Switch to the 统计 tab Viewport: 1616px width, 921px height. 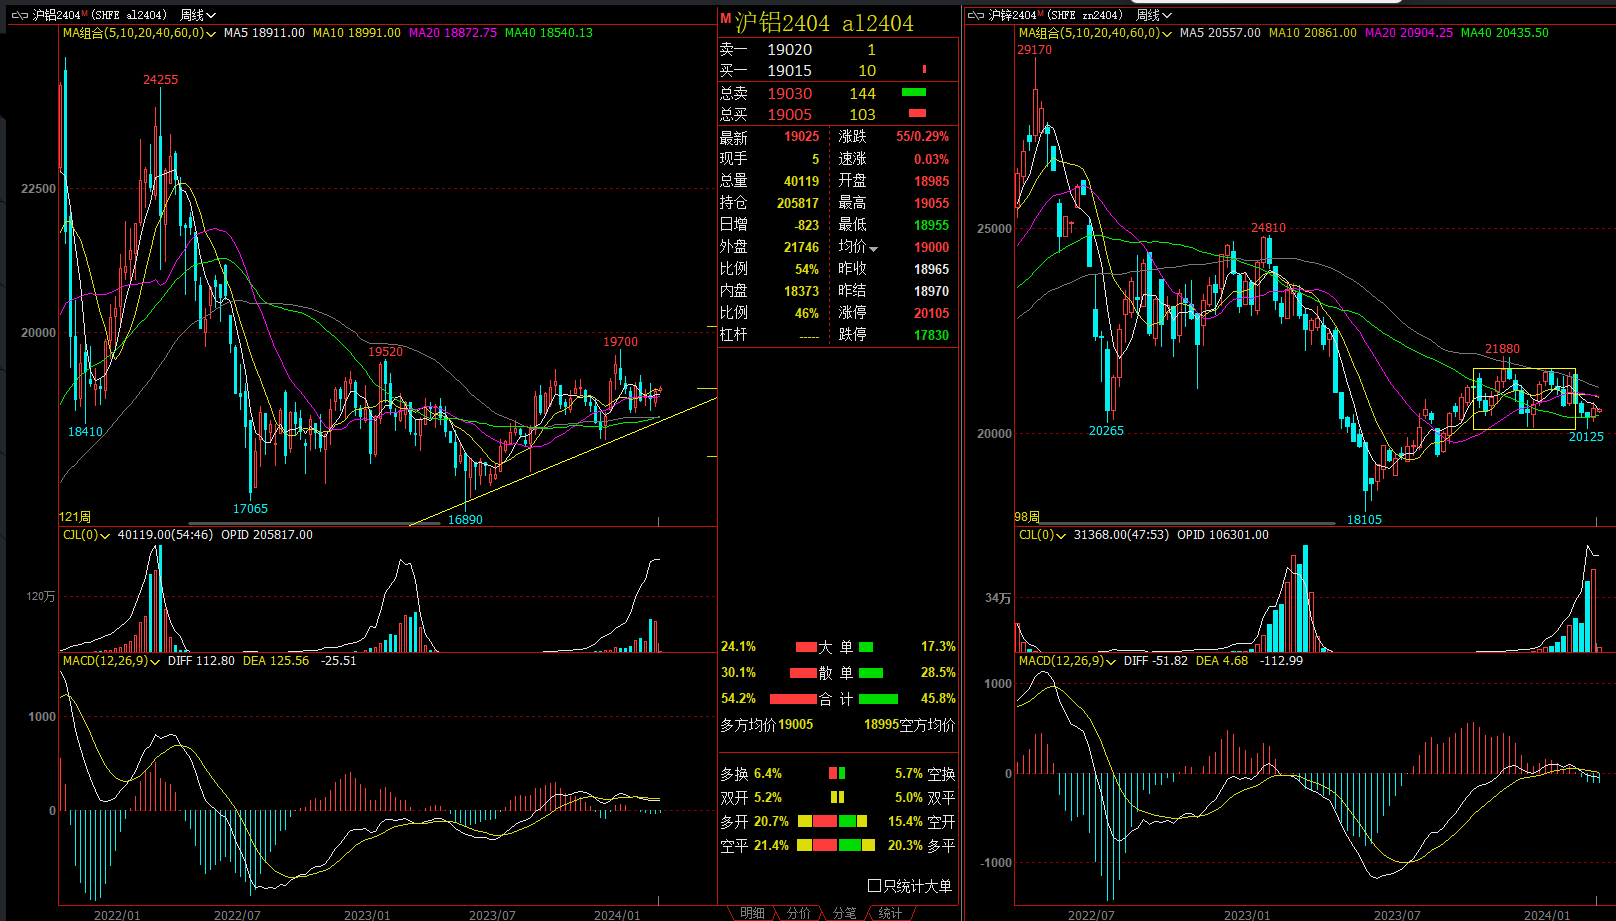click(x=890, y=913)
